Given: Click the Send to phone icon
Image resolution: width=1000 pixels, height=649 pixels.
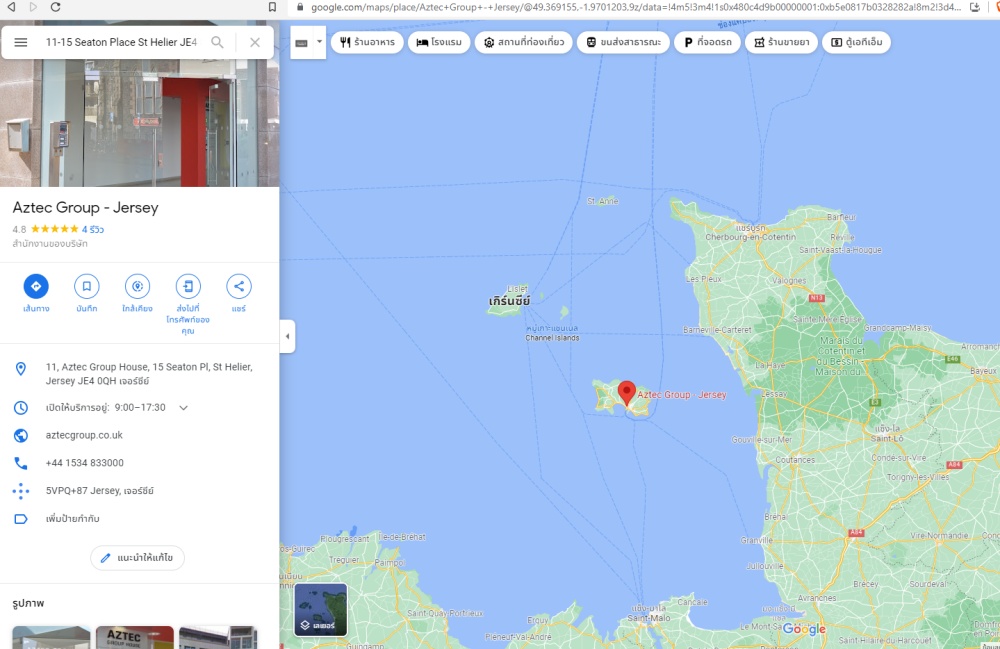Looking at the screenshot, I should pos(188,287).
